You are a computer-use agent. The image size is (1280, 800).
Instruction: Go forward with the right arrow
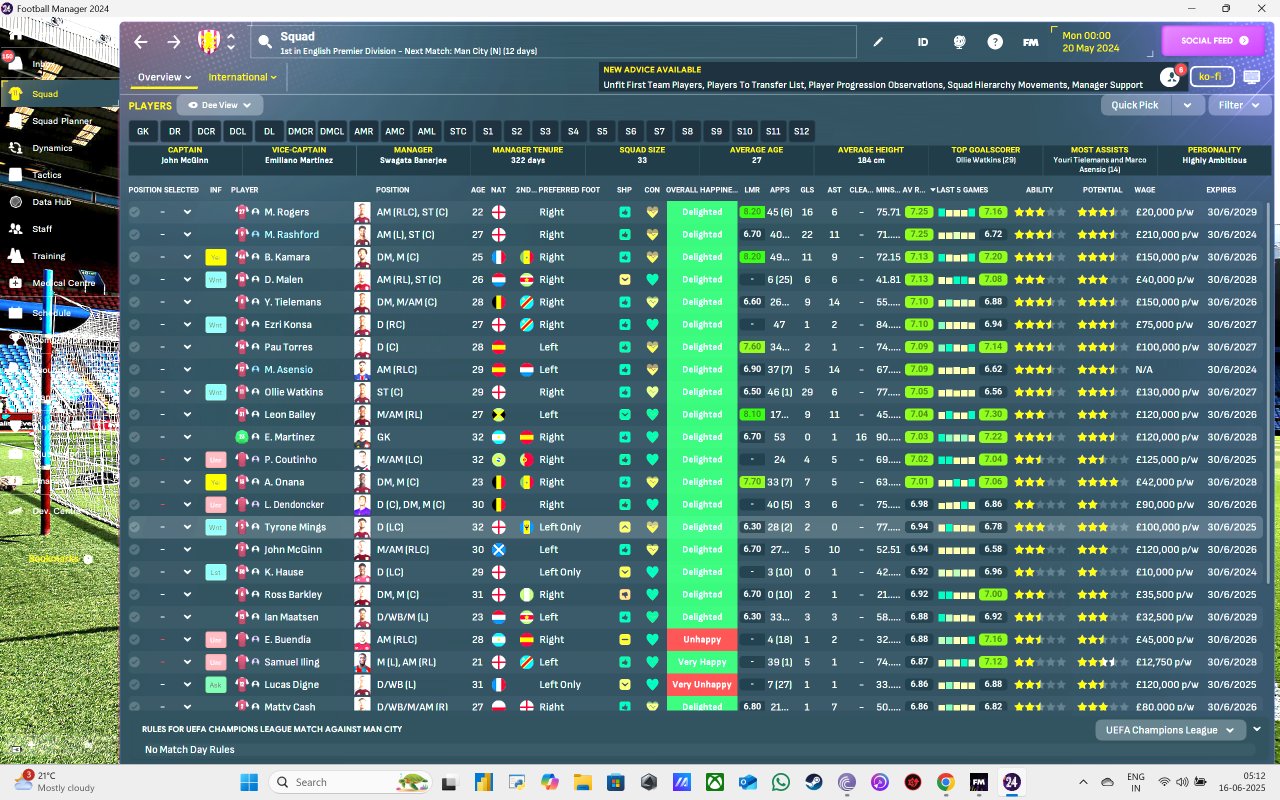(x=174, y=42)
